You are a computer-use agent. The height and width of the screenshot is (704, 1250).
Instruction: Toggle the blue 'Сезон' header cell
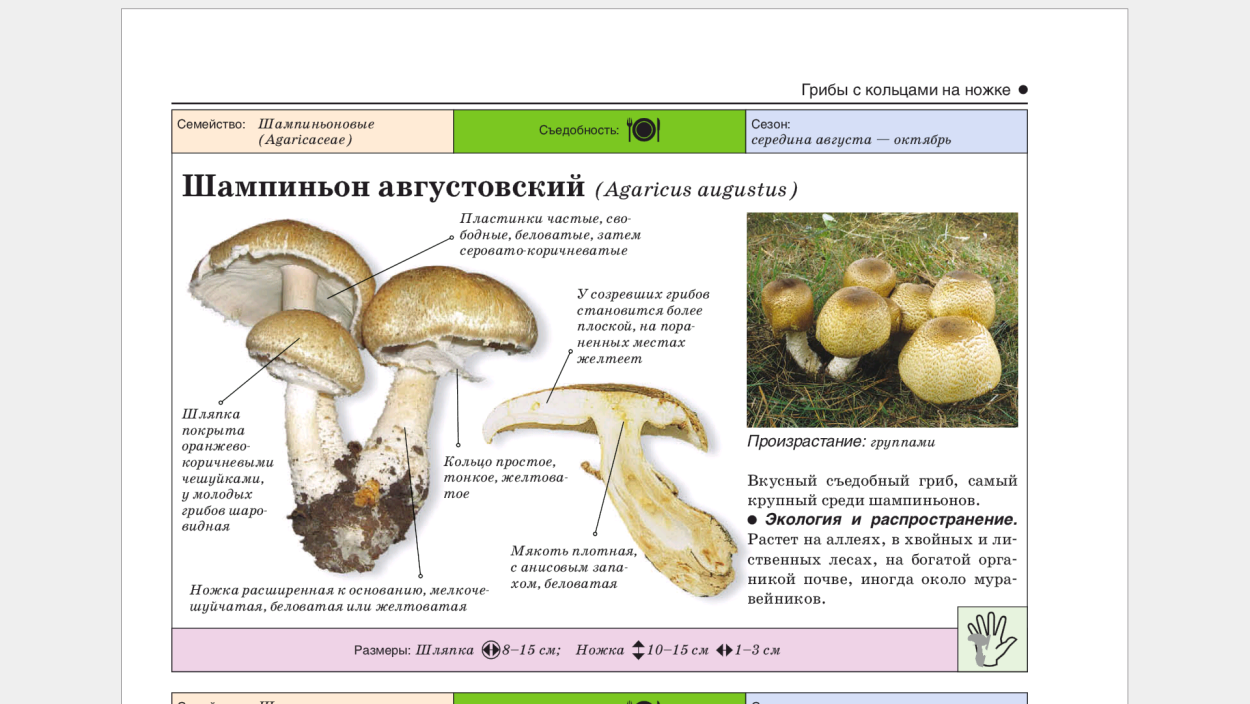point(885,129)
